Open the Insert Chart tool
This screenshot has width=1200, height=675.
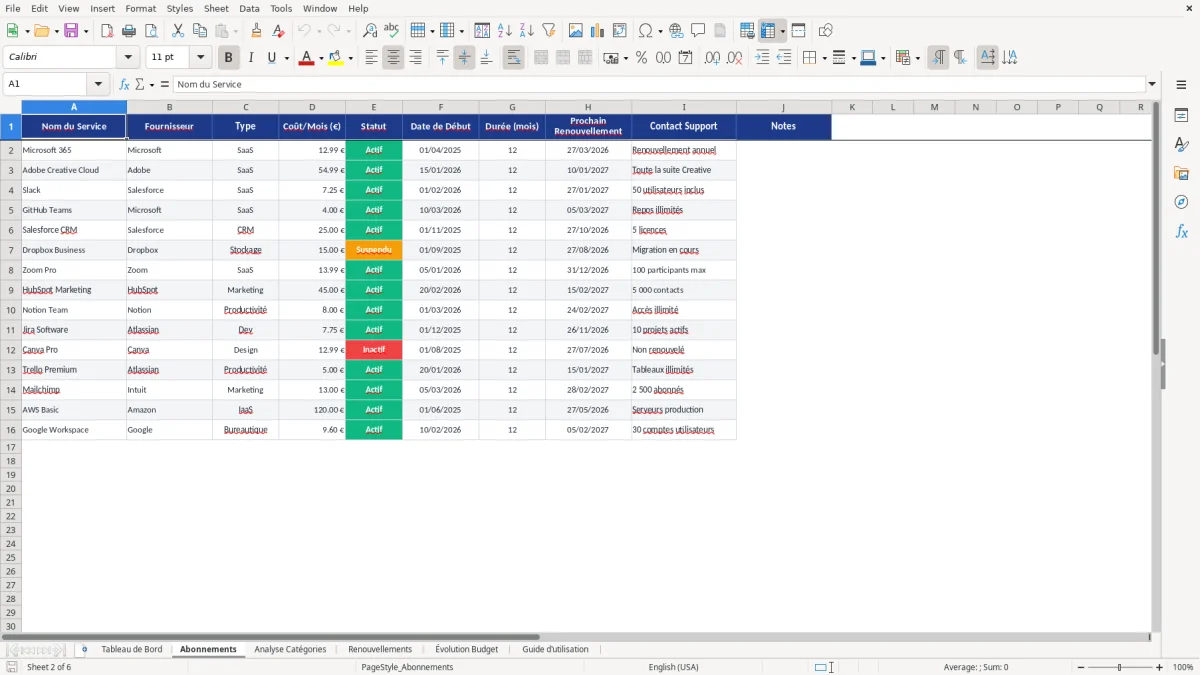(x=597, y=30)
